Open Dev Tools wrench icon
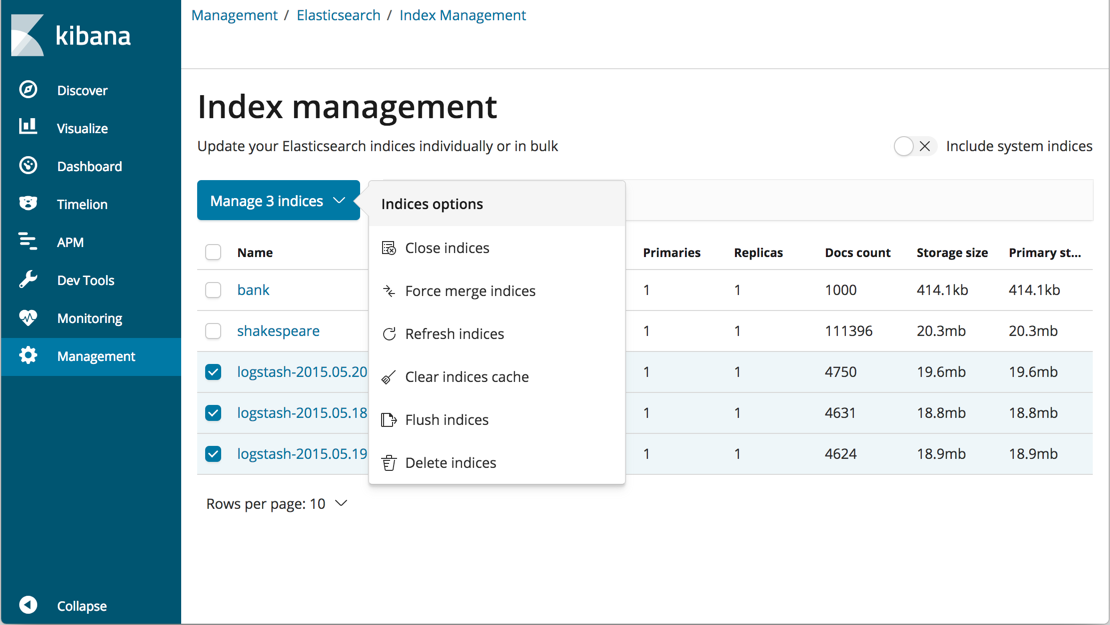Viewport: 1110px width, 625px height. (28, 279)
